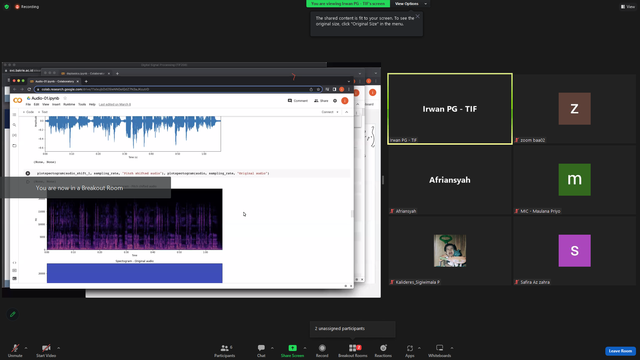Select zoom baa02 participant tile

coord(575,109)
